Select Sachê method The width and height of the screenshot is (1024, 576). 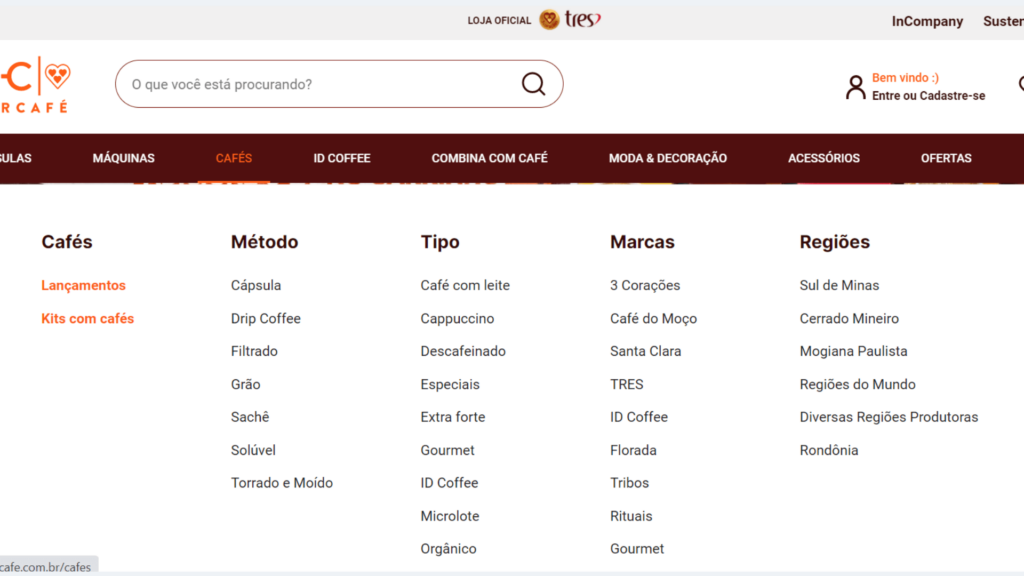click(250, 417)
